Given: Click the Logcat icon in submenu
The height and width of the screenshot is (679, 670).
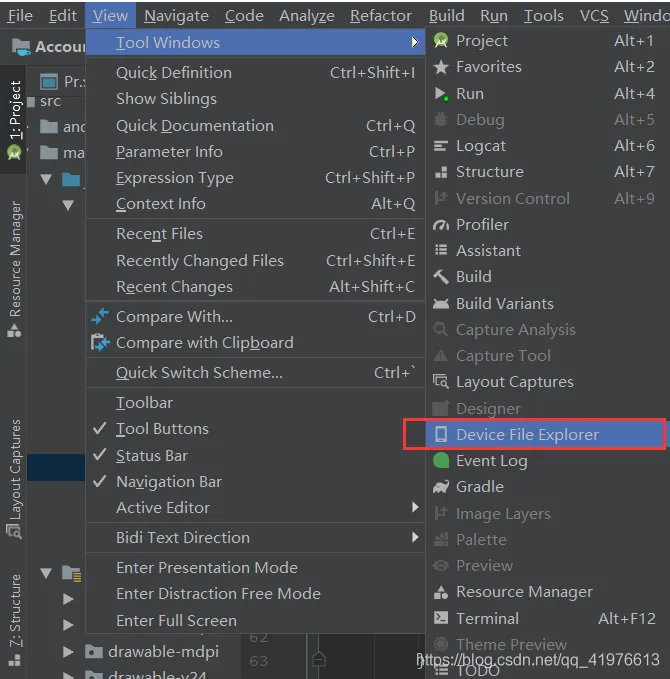Looking at the screenshot, I should (x=441, y=146).
